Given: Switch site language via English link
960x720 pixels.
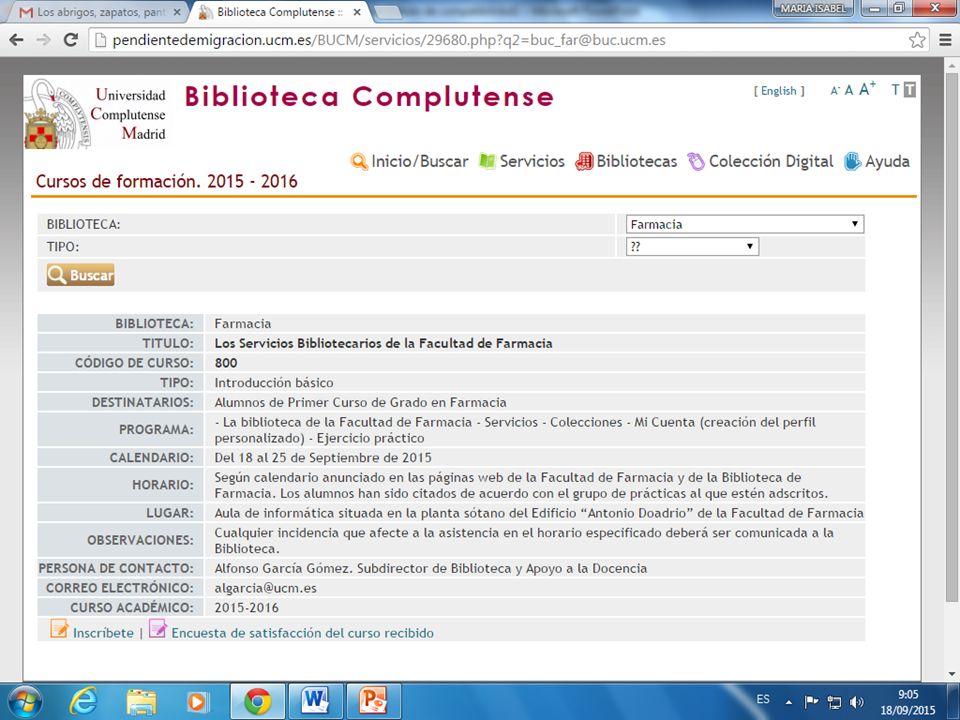Looking at the screenshot, I should 779,91.
